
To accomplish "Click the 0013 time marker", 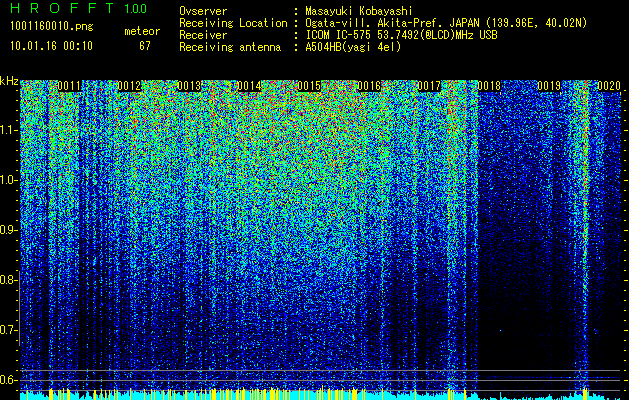I will click(x=189, y=86).
